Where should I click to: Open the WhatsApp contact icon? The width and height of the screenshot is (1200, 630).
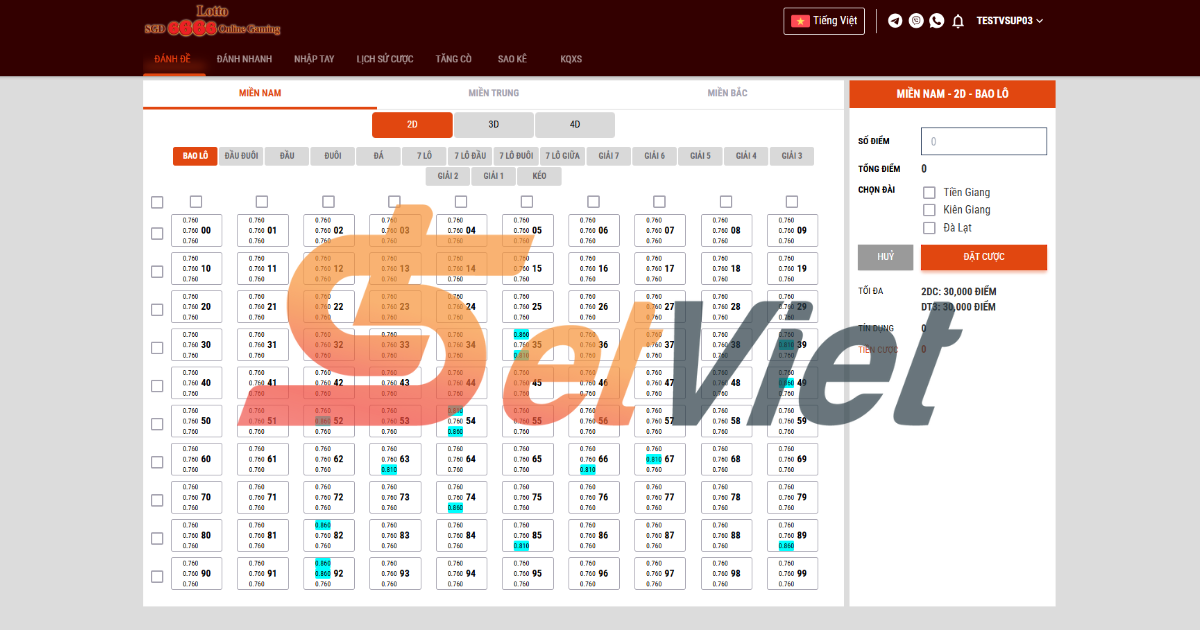pyautogui.click(x=937, y=21)
